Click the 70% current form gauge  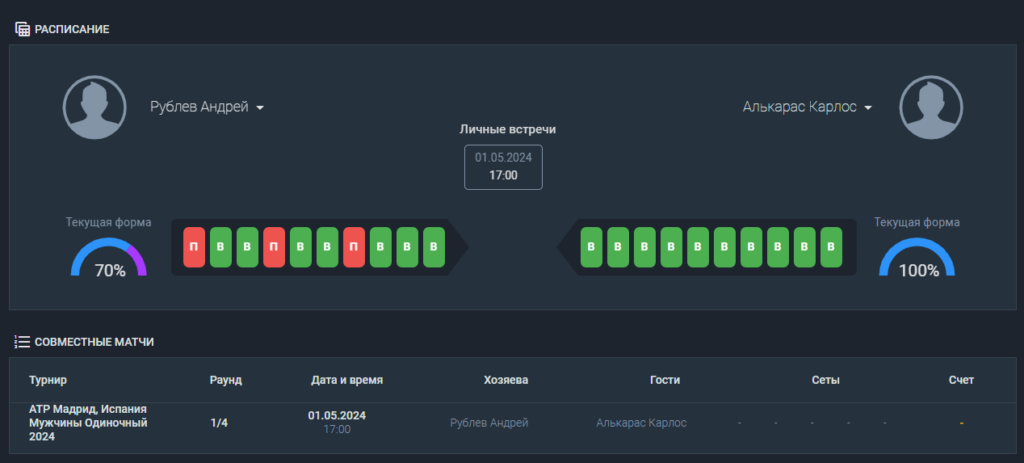click(x=109, y=257)
